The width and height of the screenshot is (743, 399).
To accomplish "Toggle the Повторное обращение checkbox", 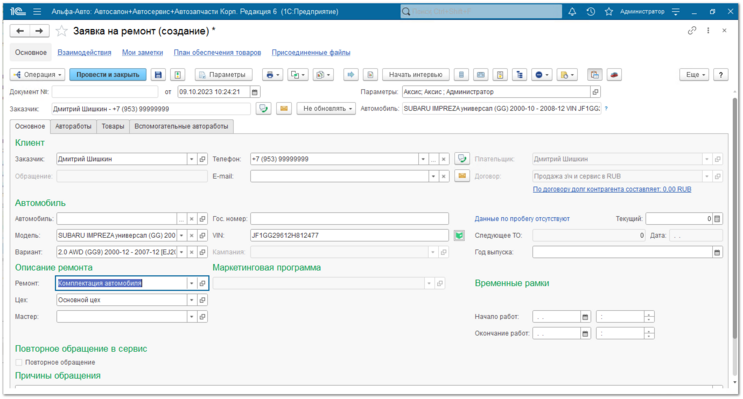I will [x=19, y=363].
